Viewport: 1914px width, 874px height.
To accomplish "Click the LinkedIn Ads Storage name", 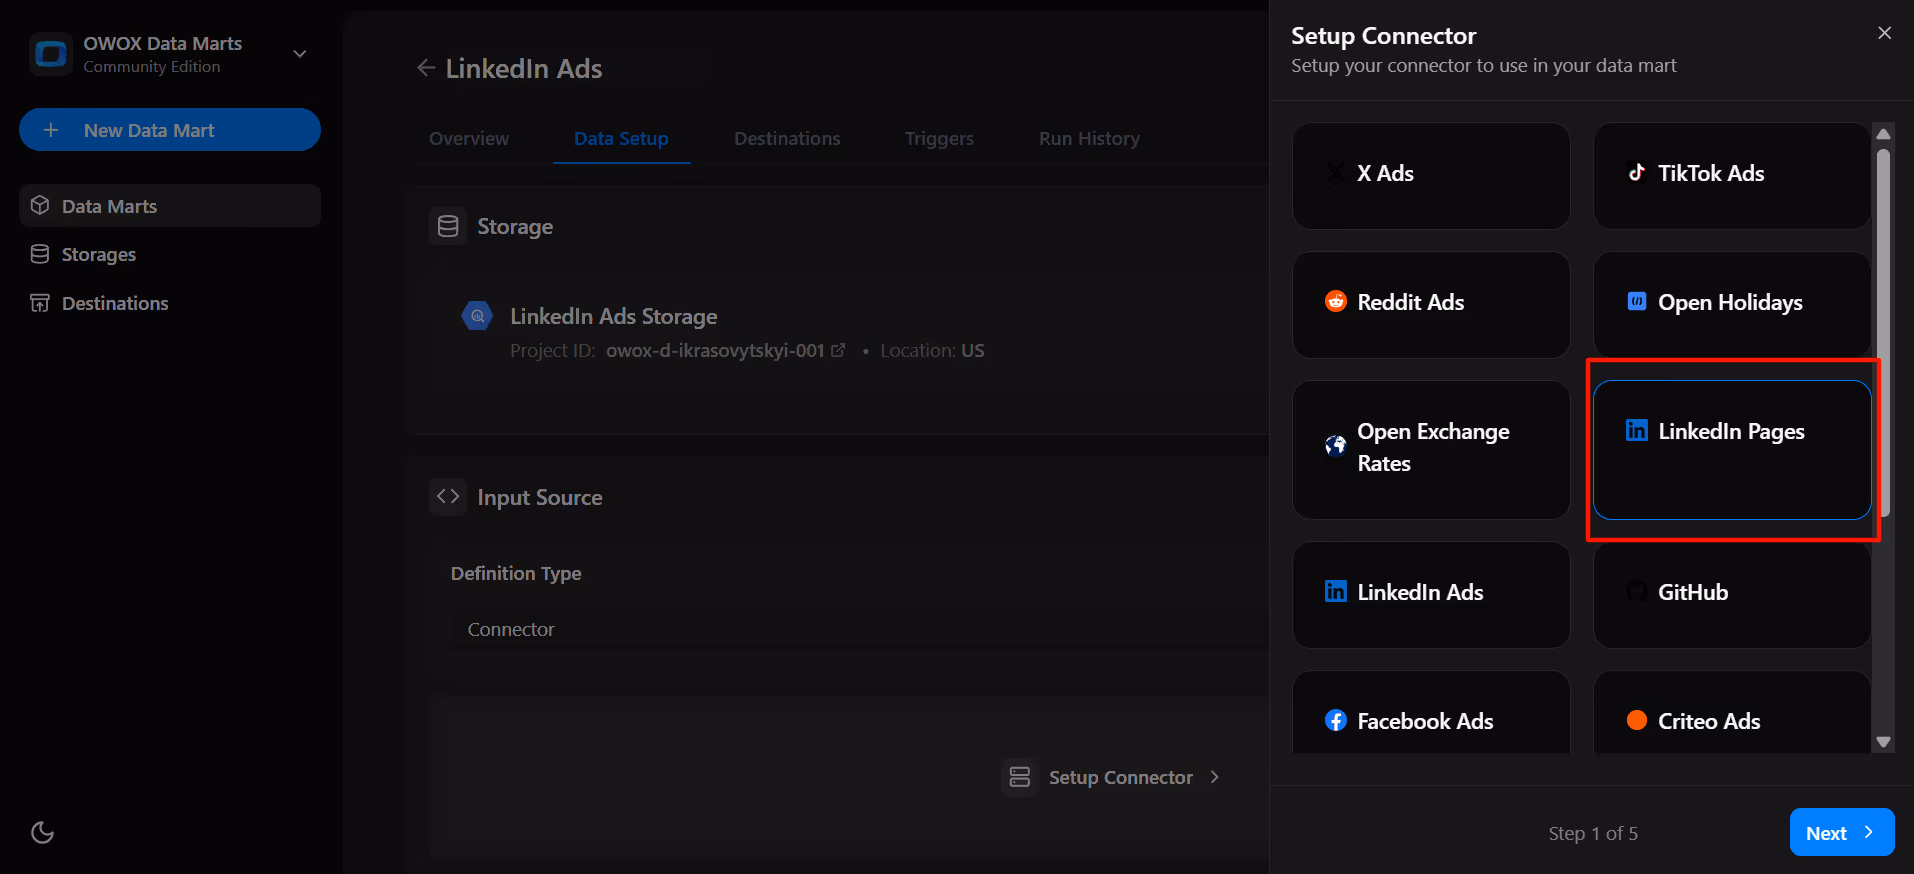I will click(614, 316).
